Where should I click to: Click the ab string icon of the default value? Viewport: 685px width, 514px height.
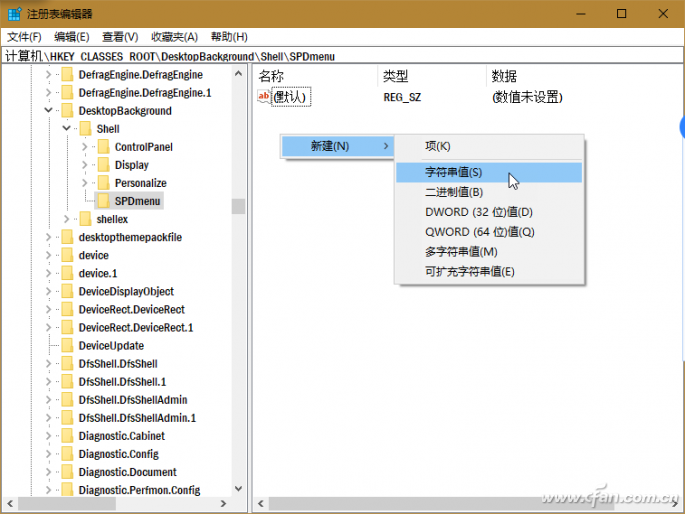(263, 97)
